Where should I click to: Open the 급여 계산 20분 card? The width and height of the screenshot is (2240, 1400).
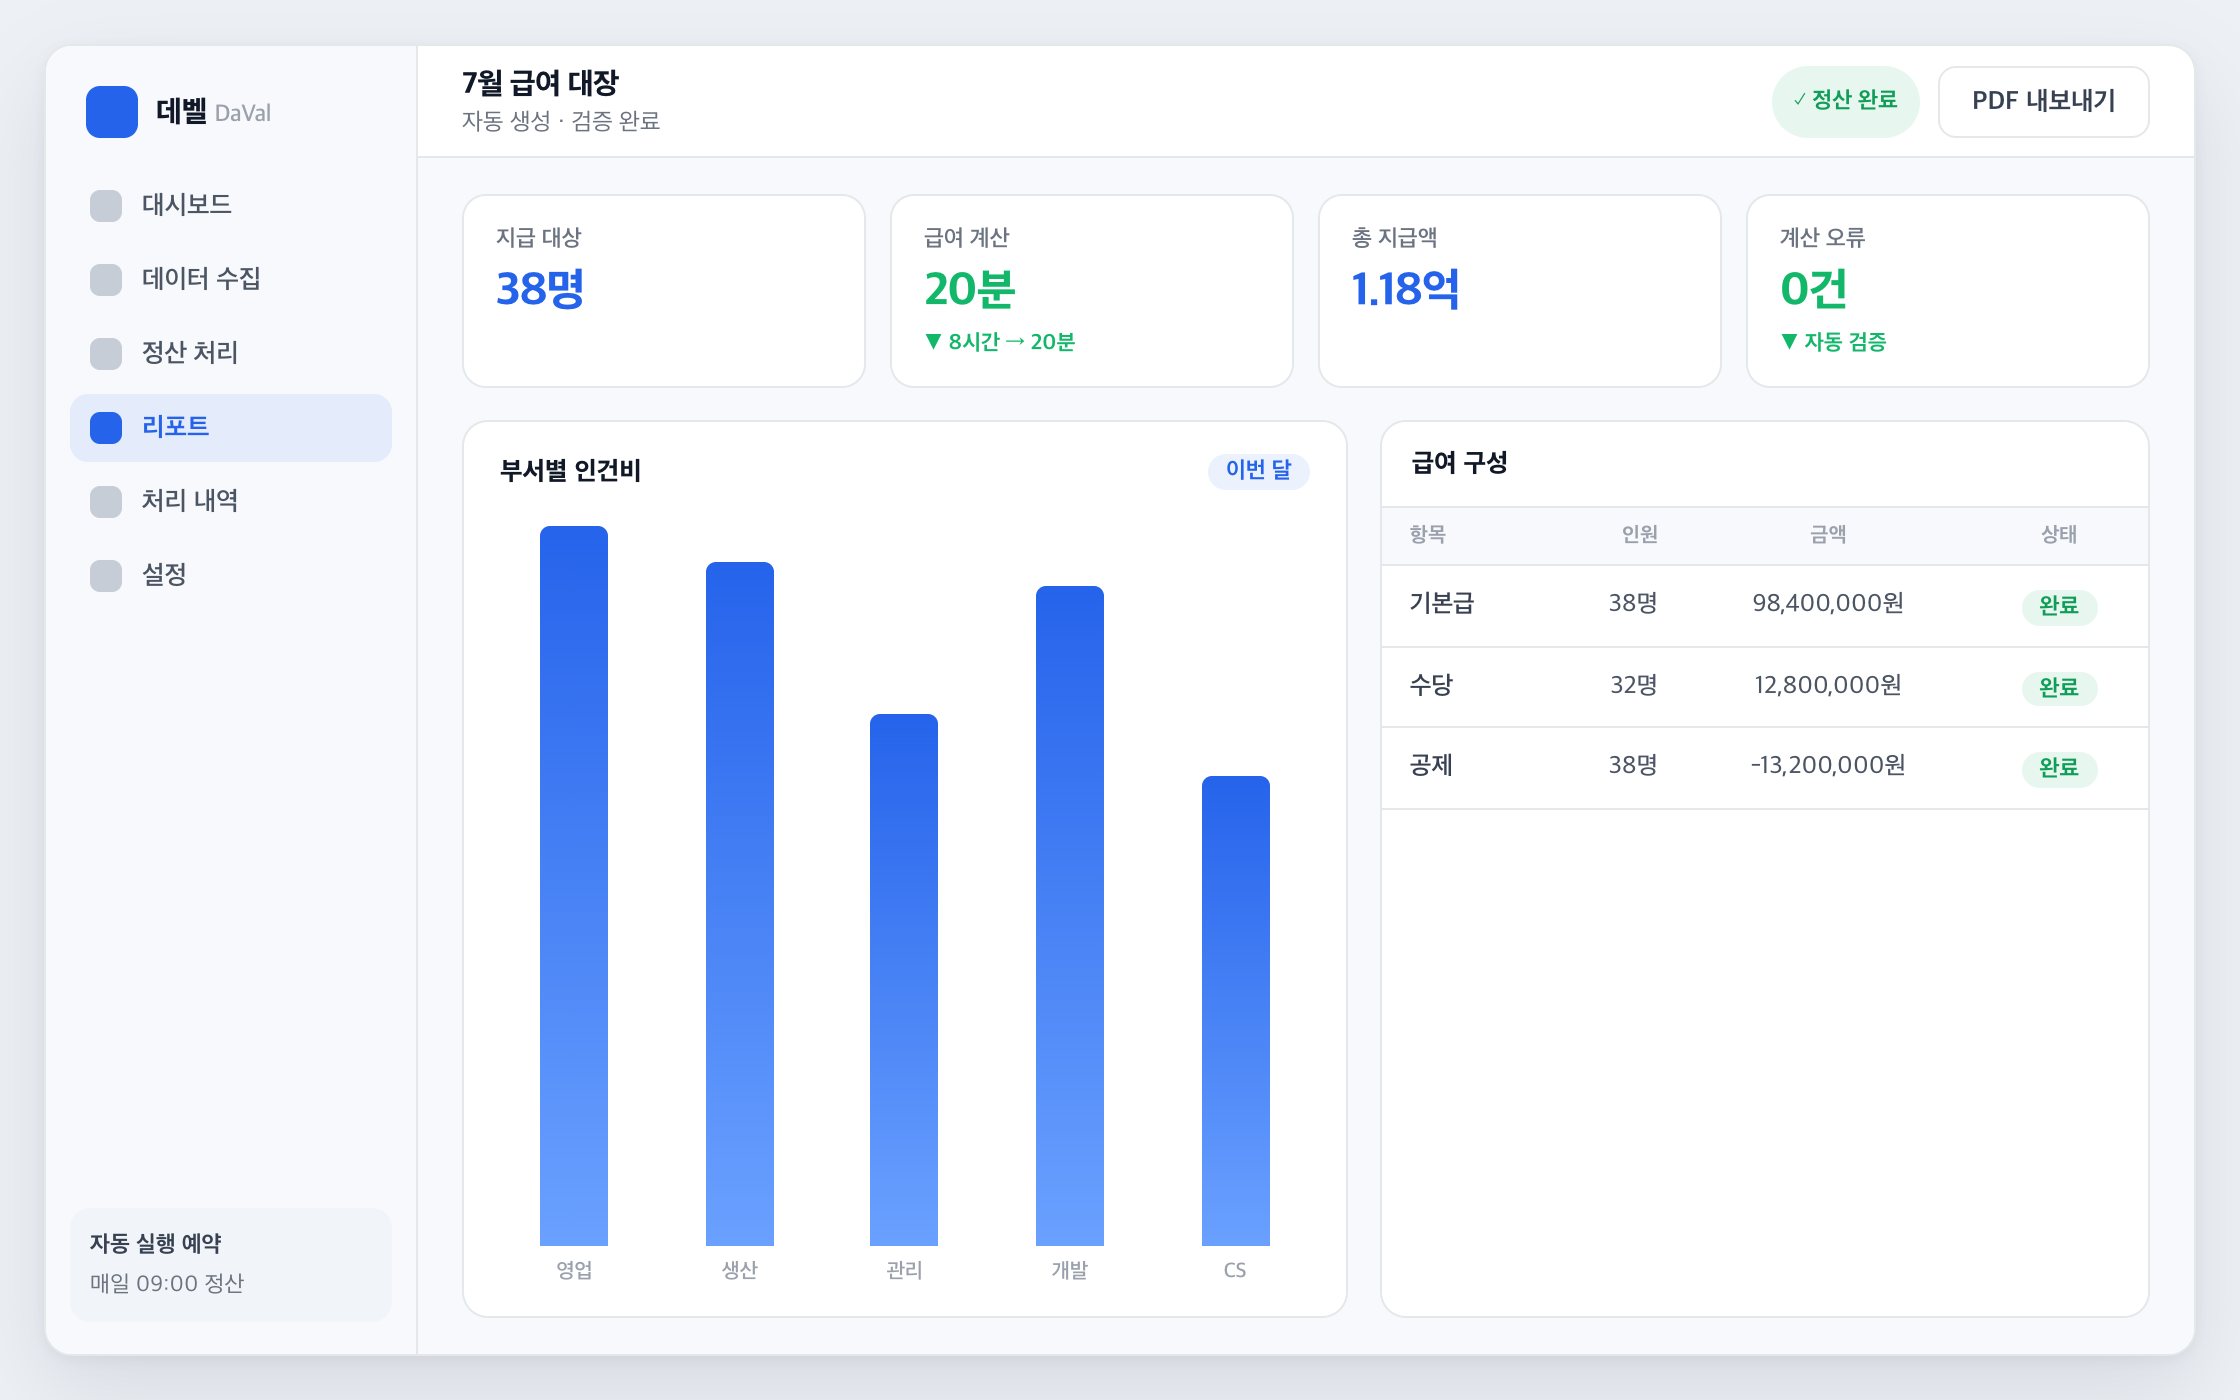pyautogui.click(x=1092, y=291)
